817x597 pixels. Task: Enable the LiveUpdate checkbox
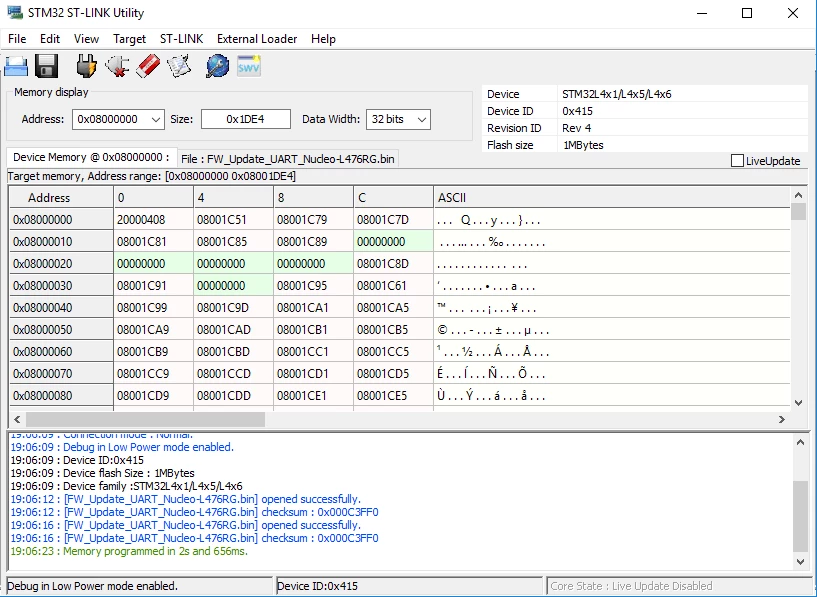pos(737,161)
